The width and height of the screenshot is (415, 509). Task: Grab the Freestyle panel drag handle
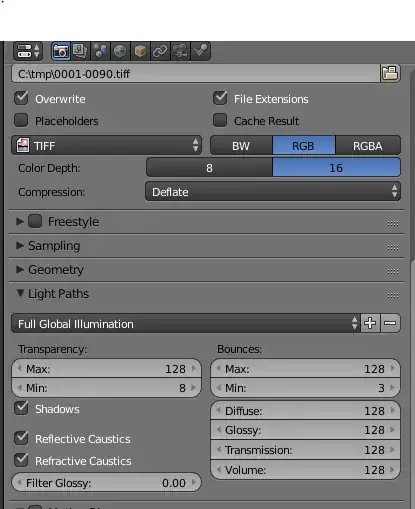coord(393,223)
